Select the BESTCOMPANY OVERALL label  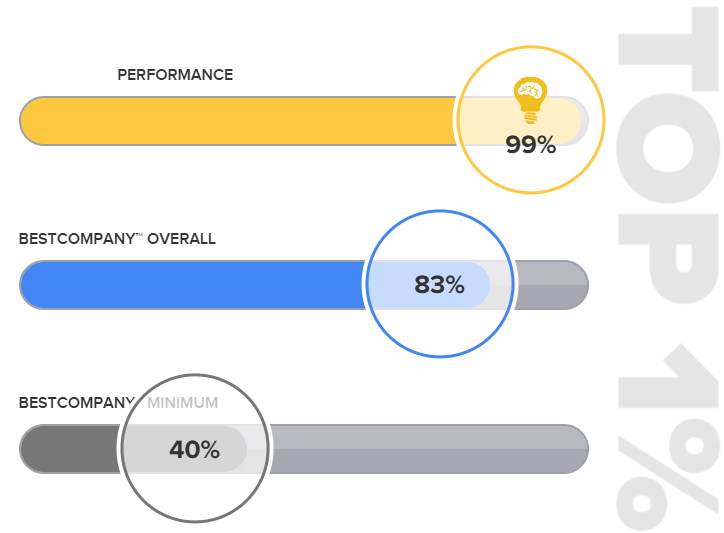click(x=117, y=239)
